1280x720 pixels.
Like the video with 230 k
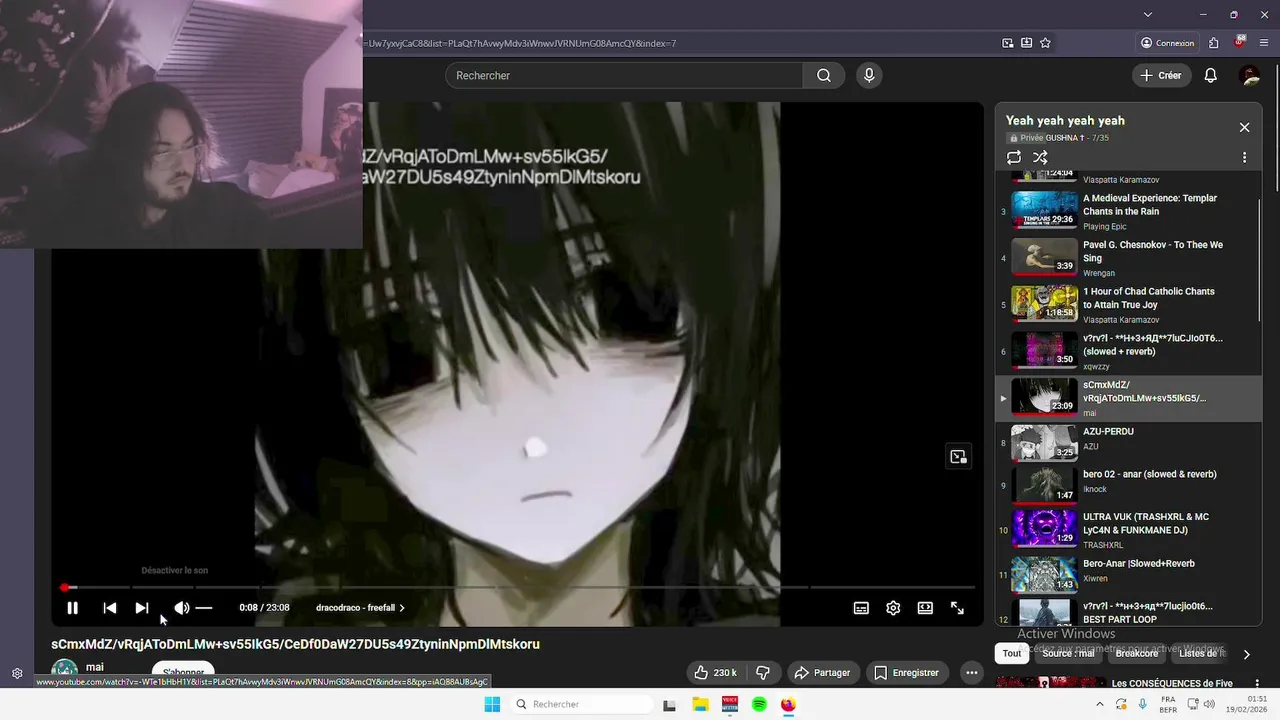[715, 673]
